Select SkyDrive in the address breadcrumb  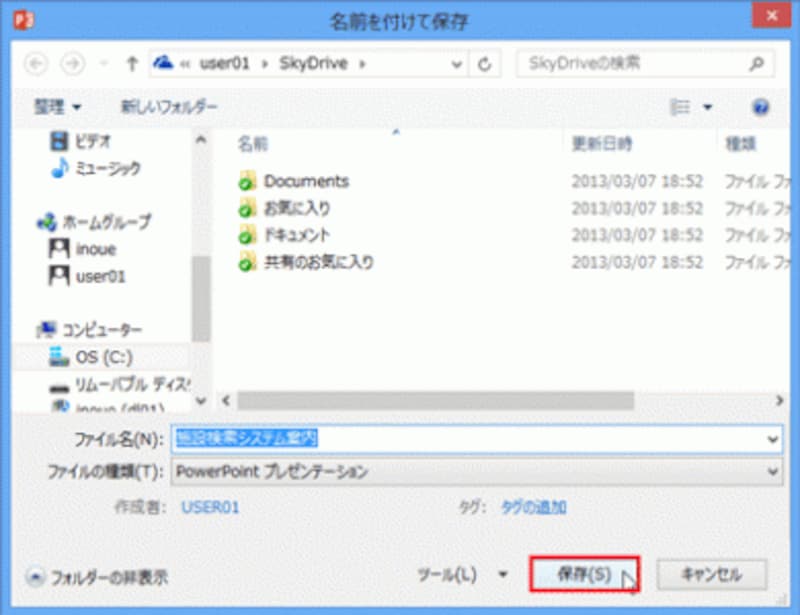(x=313, y=63)
